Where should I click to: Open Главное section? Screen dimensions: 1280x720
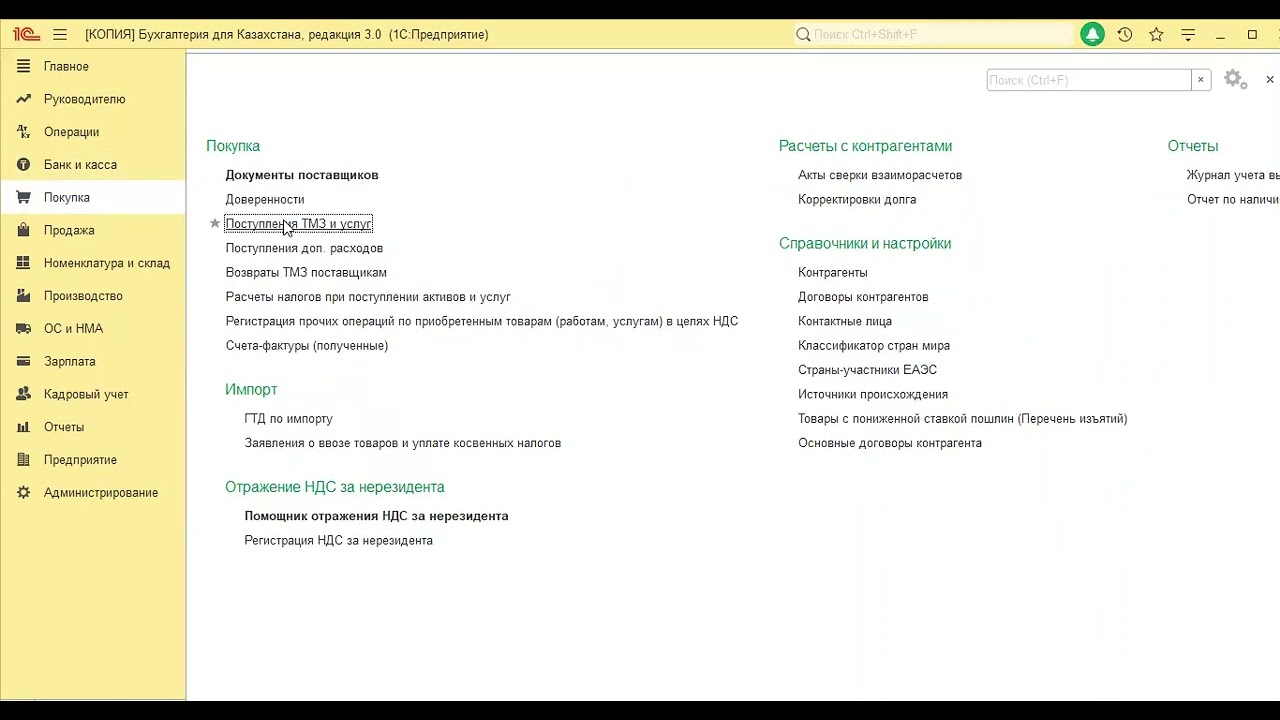pos(66,66)
